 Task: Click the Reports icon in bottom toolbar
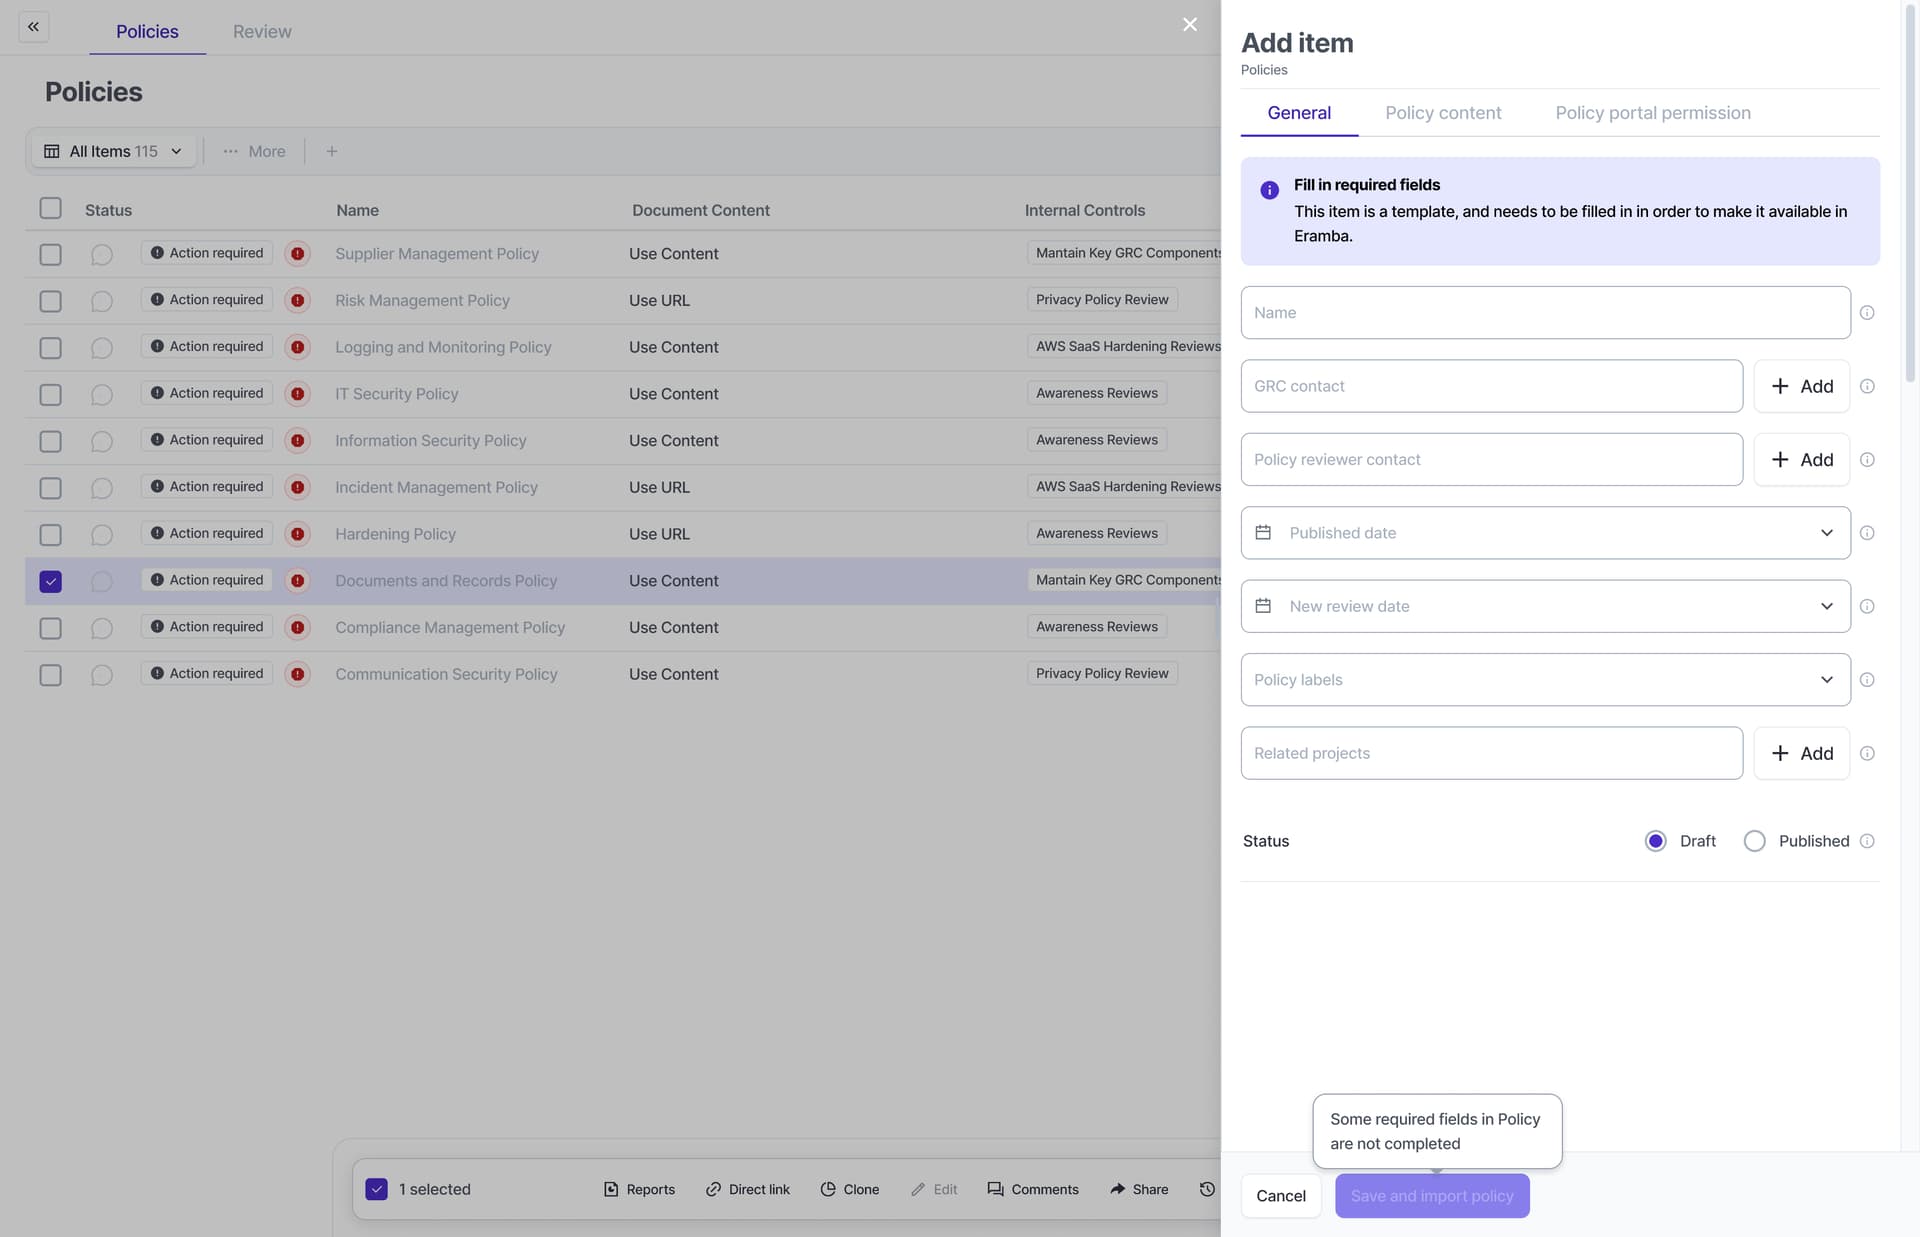pos(611,1189)
